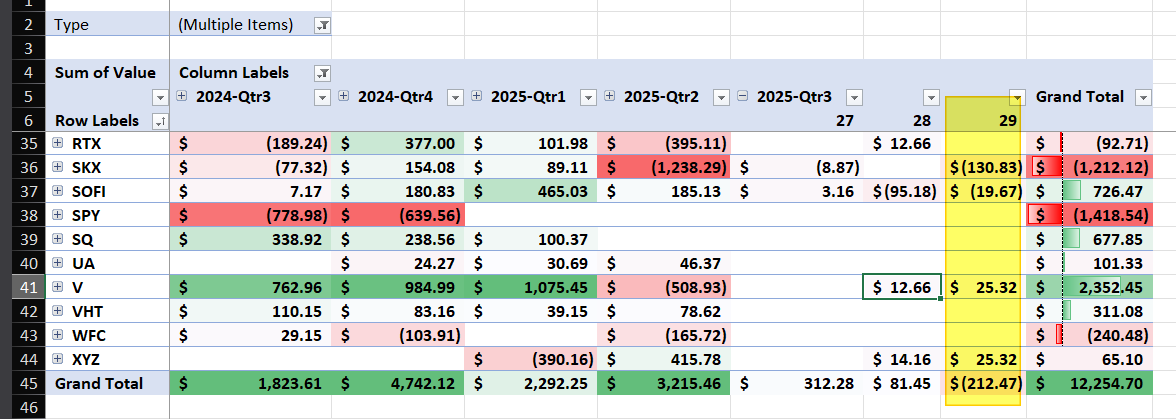
Task: Select XYZ 2025-Qtr2 value 415.78
Action: point(664,359)
